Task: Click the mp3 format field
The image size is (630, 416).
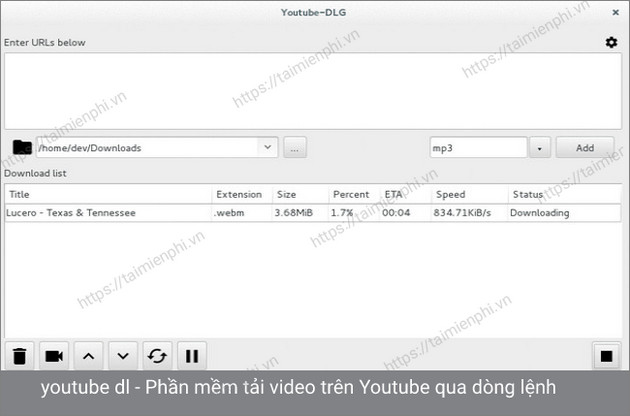Action: point(478,148)
